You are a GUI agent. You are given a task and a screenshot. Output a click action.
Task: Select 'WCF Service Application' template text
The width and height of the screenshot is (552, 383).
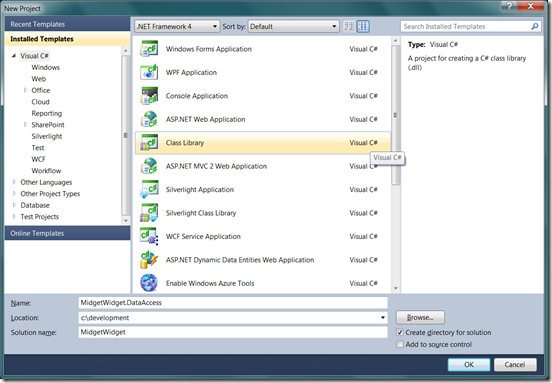click(203, 236)
